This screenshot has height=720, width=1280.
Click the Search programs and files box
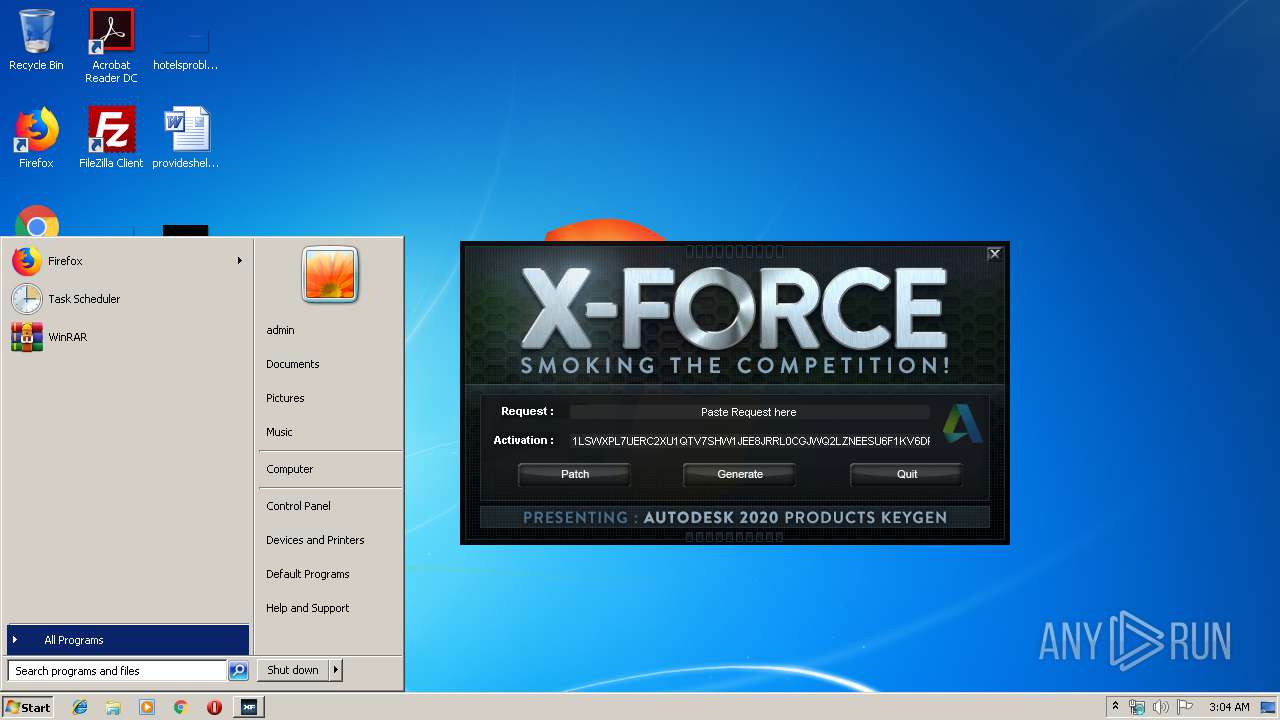[117, 671]
